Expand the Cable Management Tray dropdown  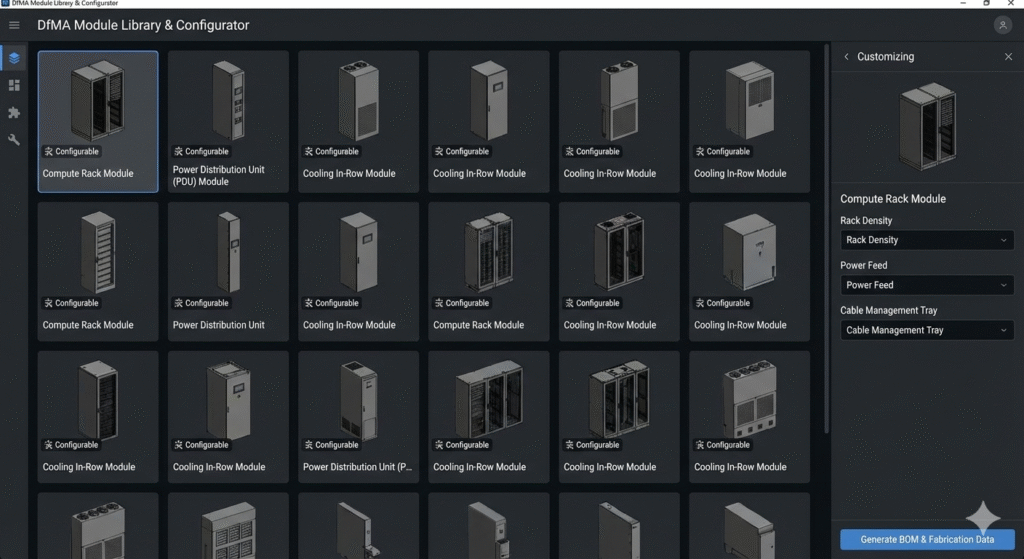(x=927, y=330)
